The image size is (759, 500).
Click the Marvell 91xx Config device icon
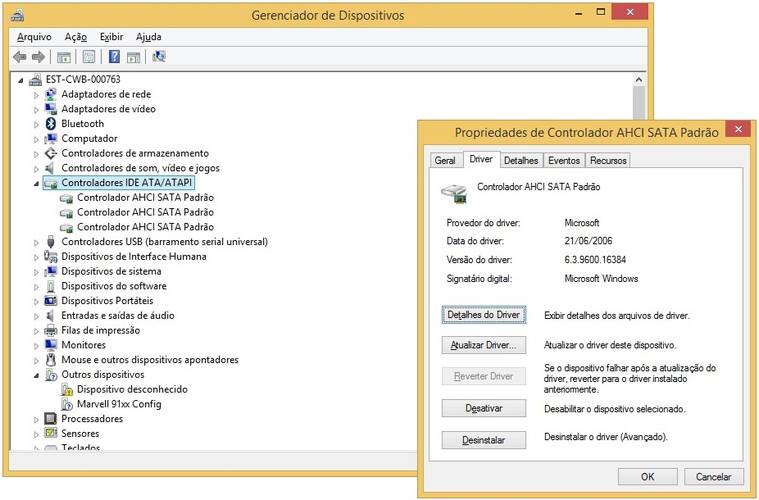(67, 404)
